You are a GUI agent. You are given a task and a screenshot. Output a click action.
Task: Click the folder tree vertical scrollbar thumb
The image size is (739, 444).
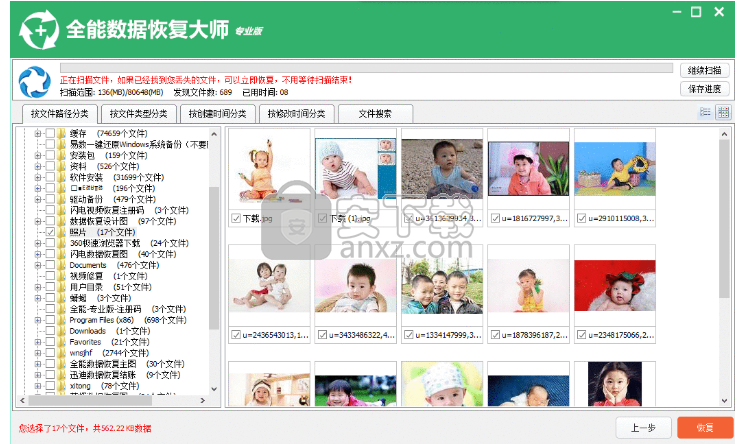click(214, 258)
